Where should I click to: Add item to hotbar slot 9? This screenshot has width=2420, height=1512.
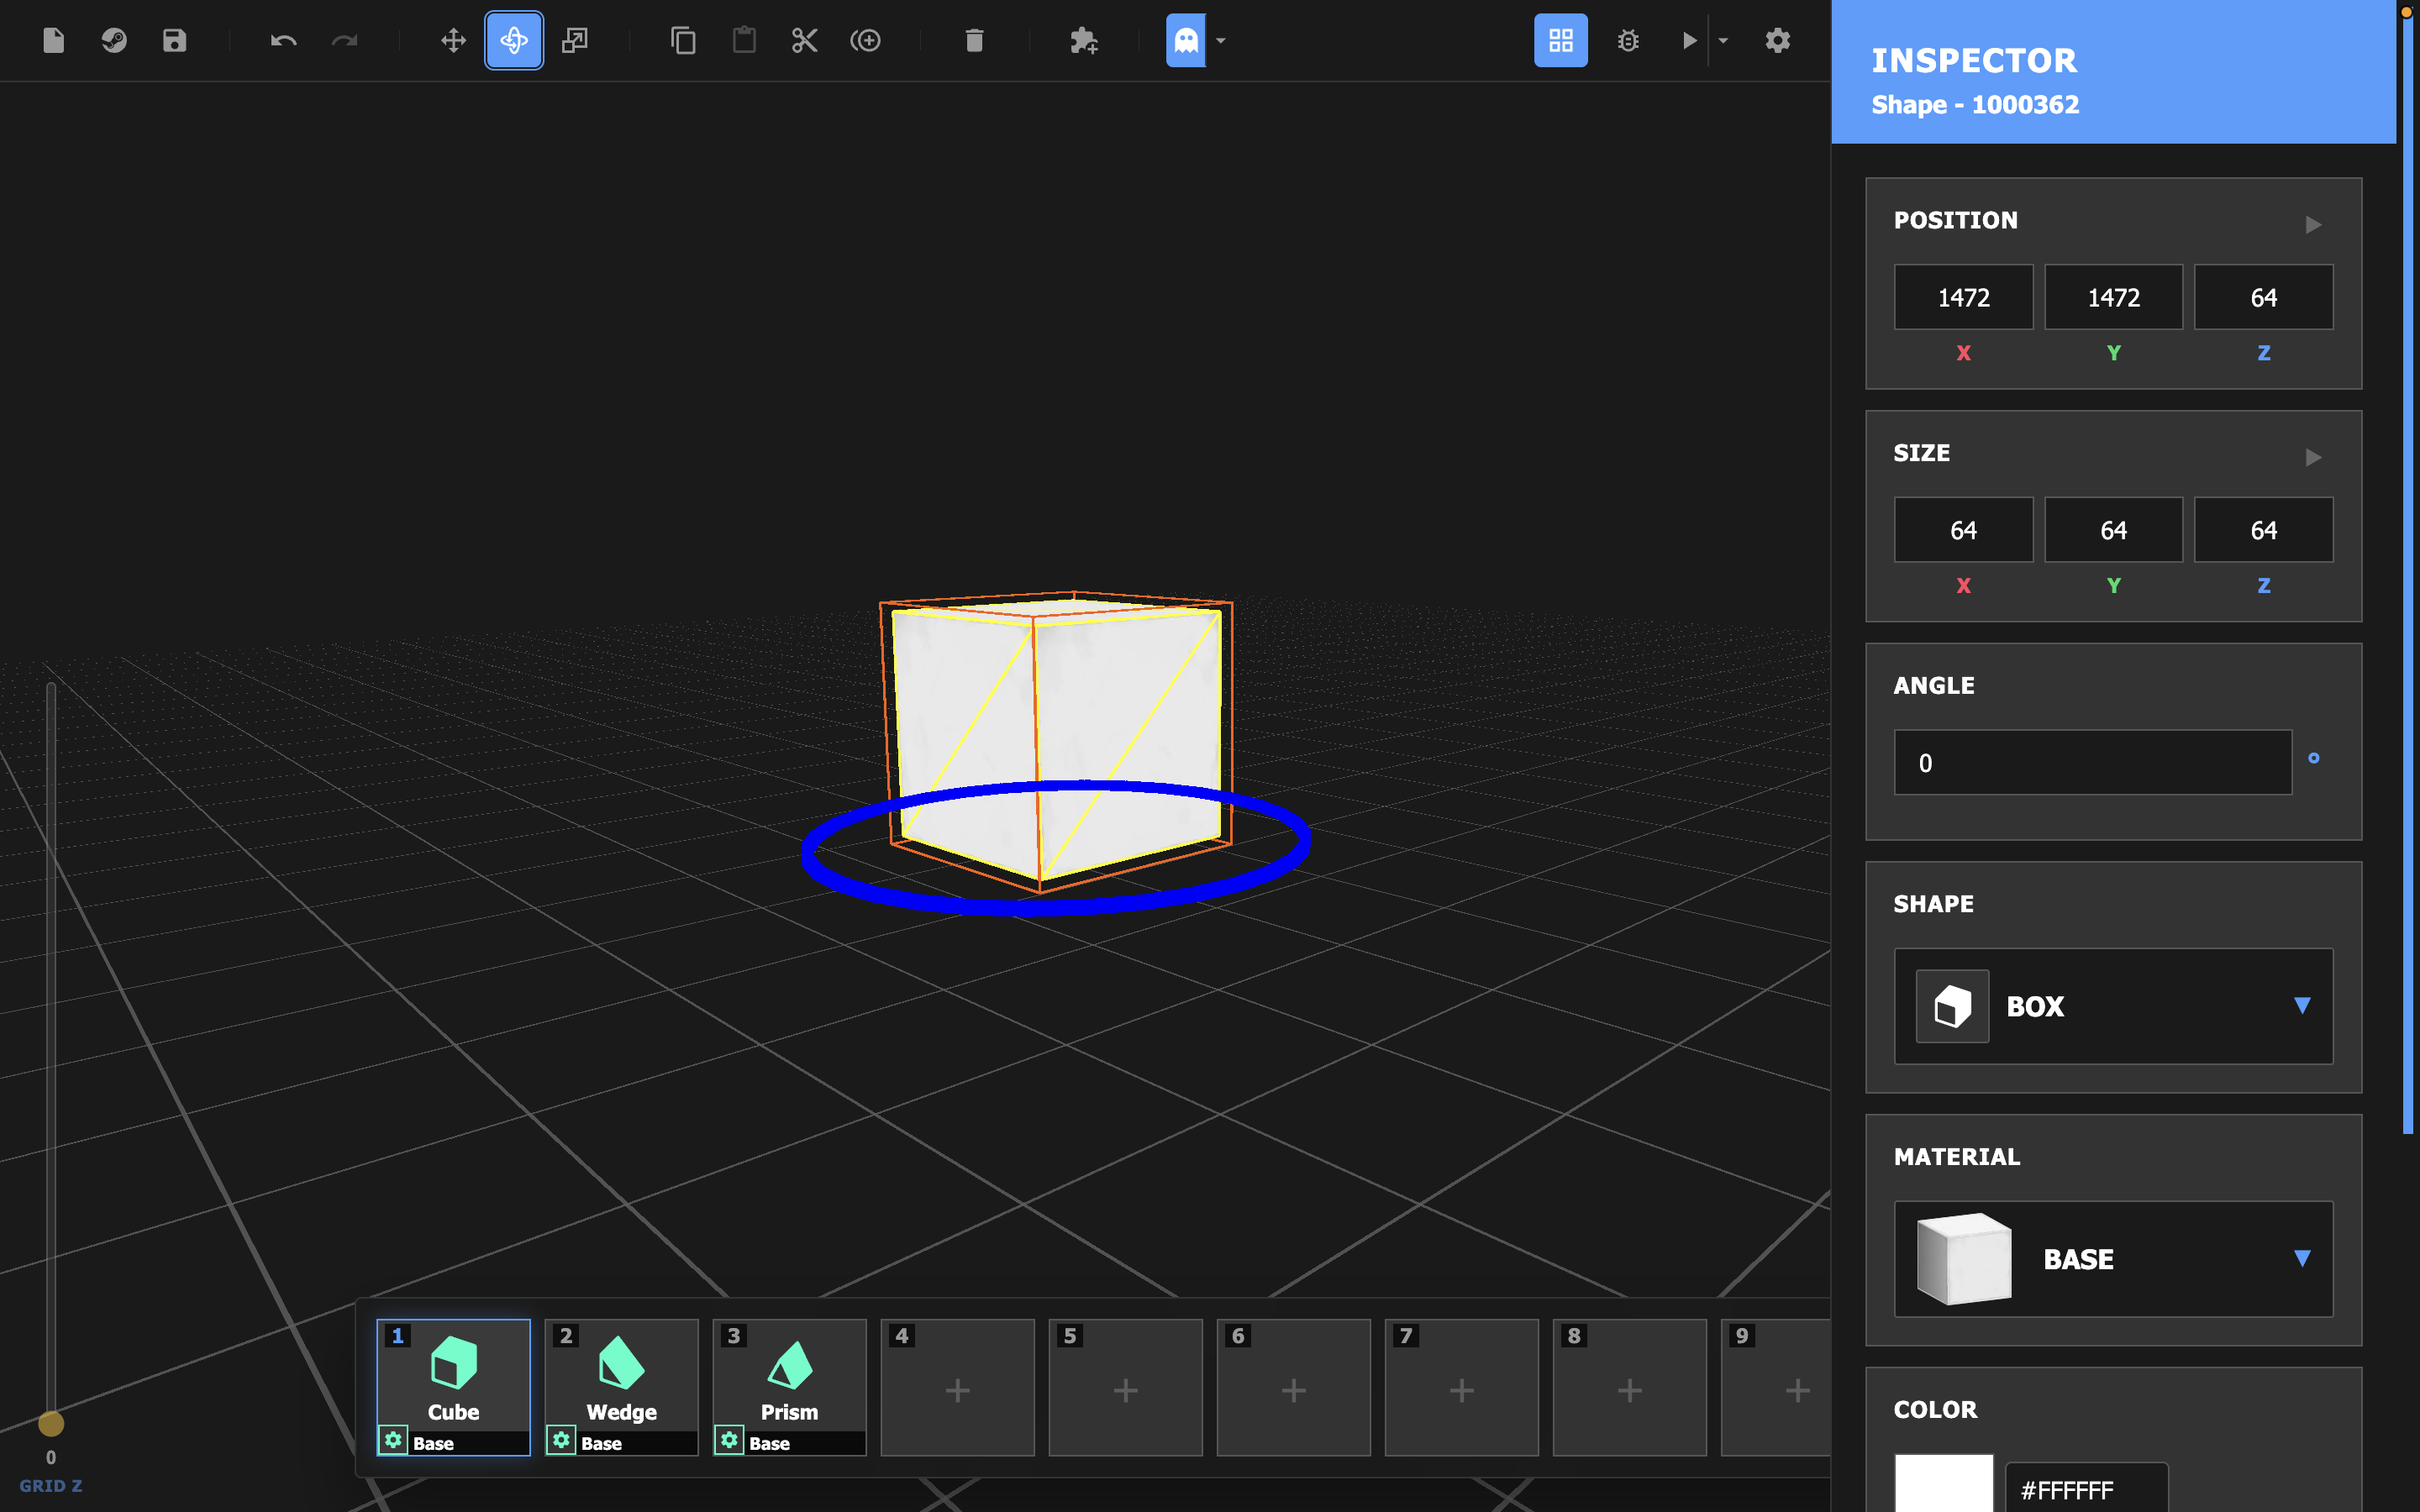[1776, 1387]
